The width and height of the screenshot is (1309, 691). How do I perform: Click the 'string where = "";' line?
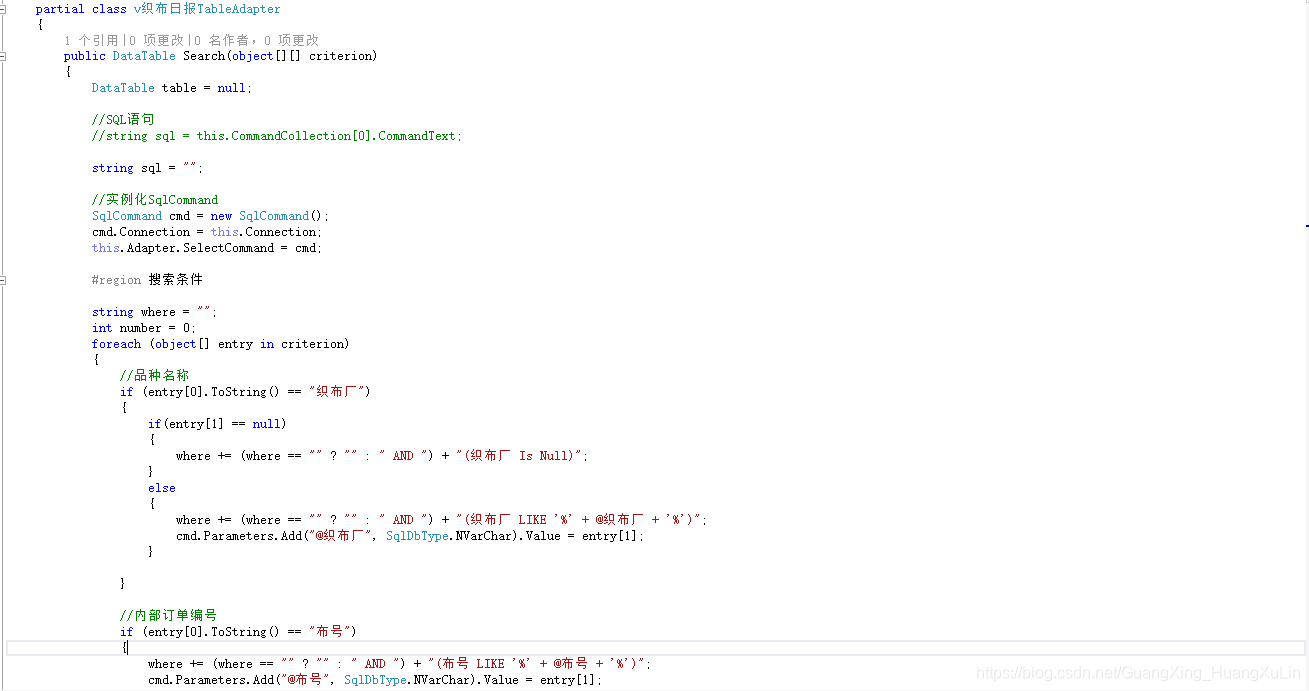point(154,312)
